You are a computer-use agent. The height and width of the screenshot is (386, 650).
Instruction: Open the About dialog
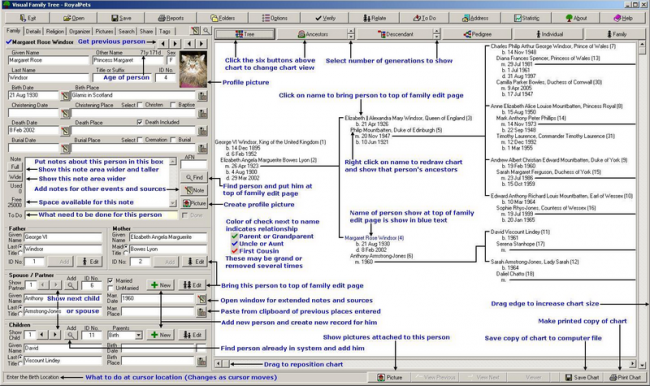[576, 18]
